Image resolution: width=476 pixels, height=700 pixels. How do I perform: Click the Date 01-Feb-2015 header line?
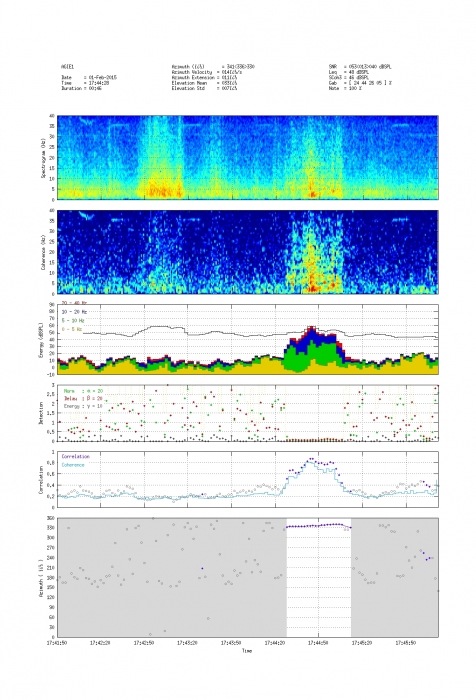tap(89, 77)
